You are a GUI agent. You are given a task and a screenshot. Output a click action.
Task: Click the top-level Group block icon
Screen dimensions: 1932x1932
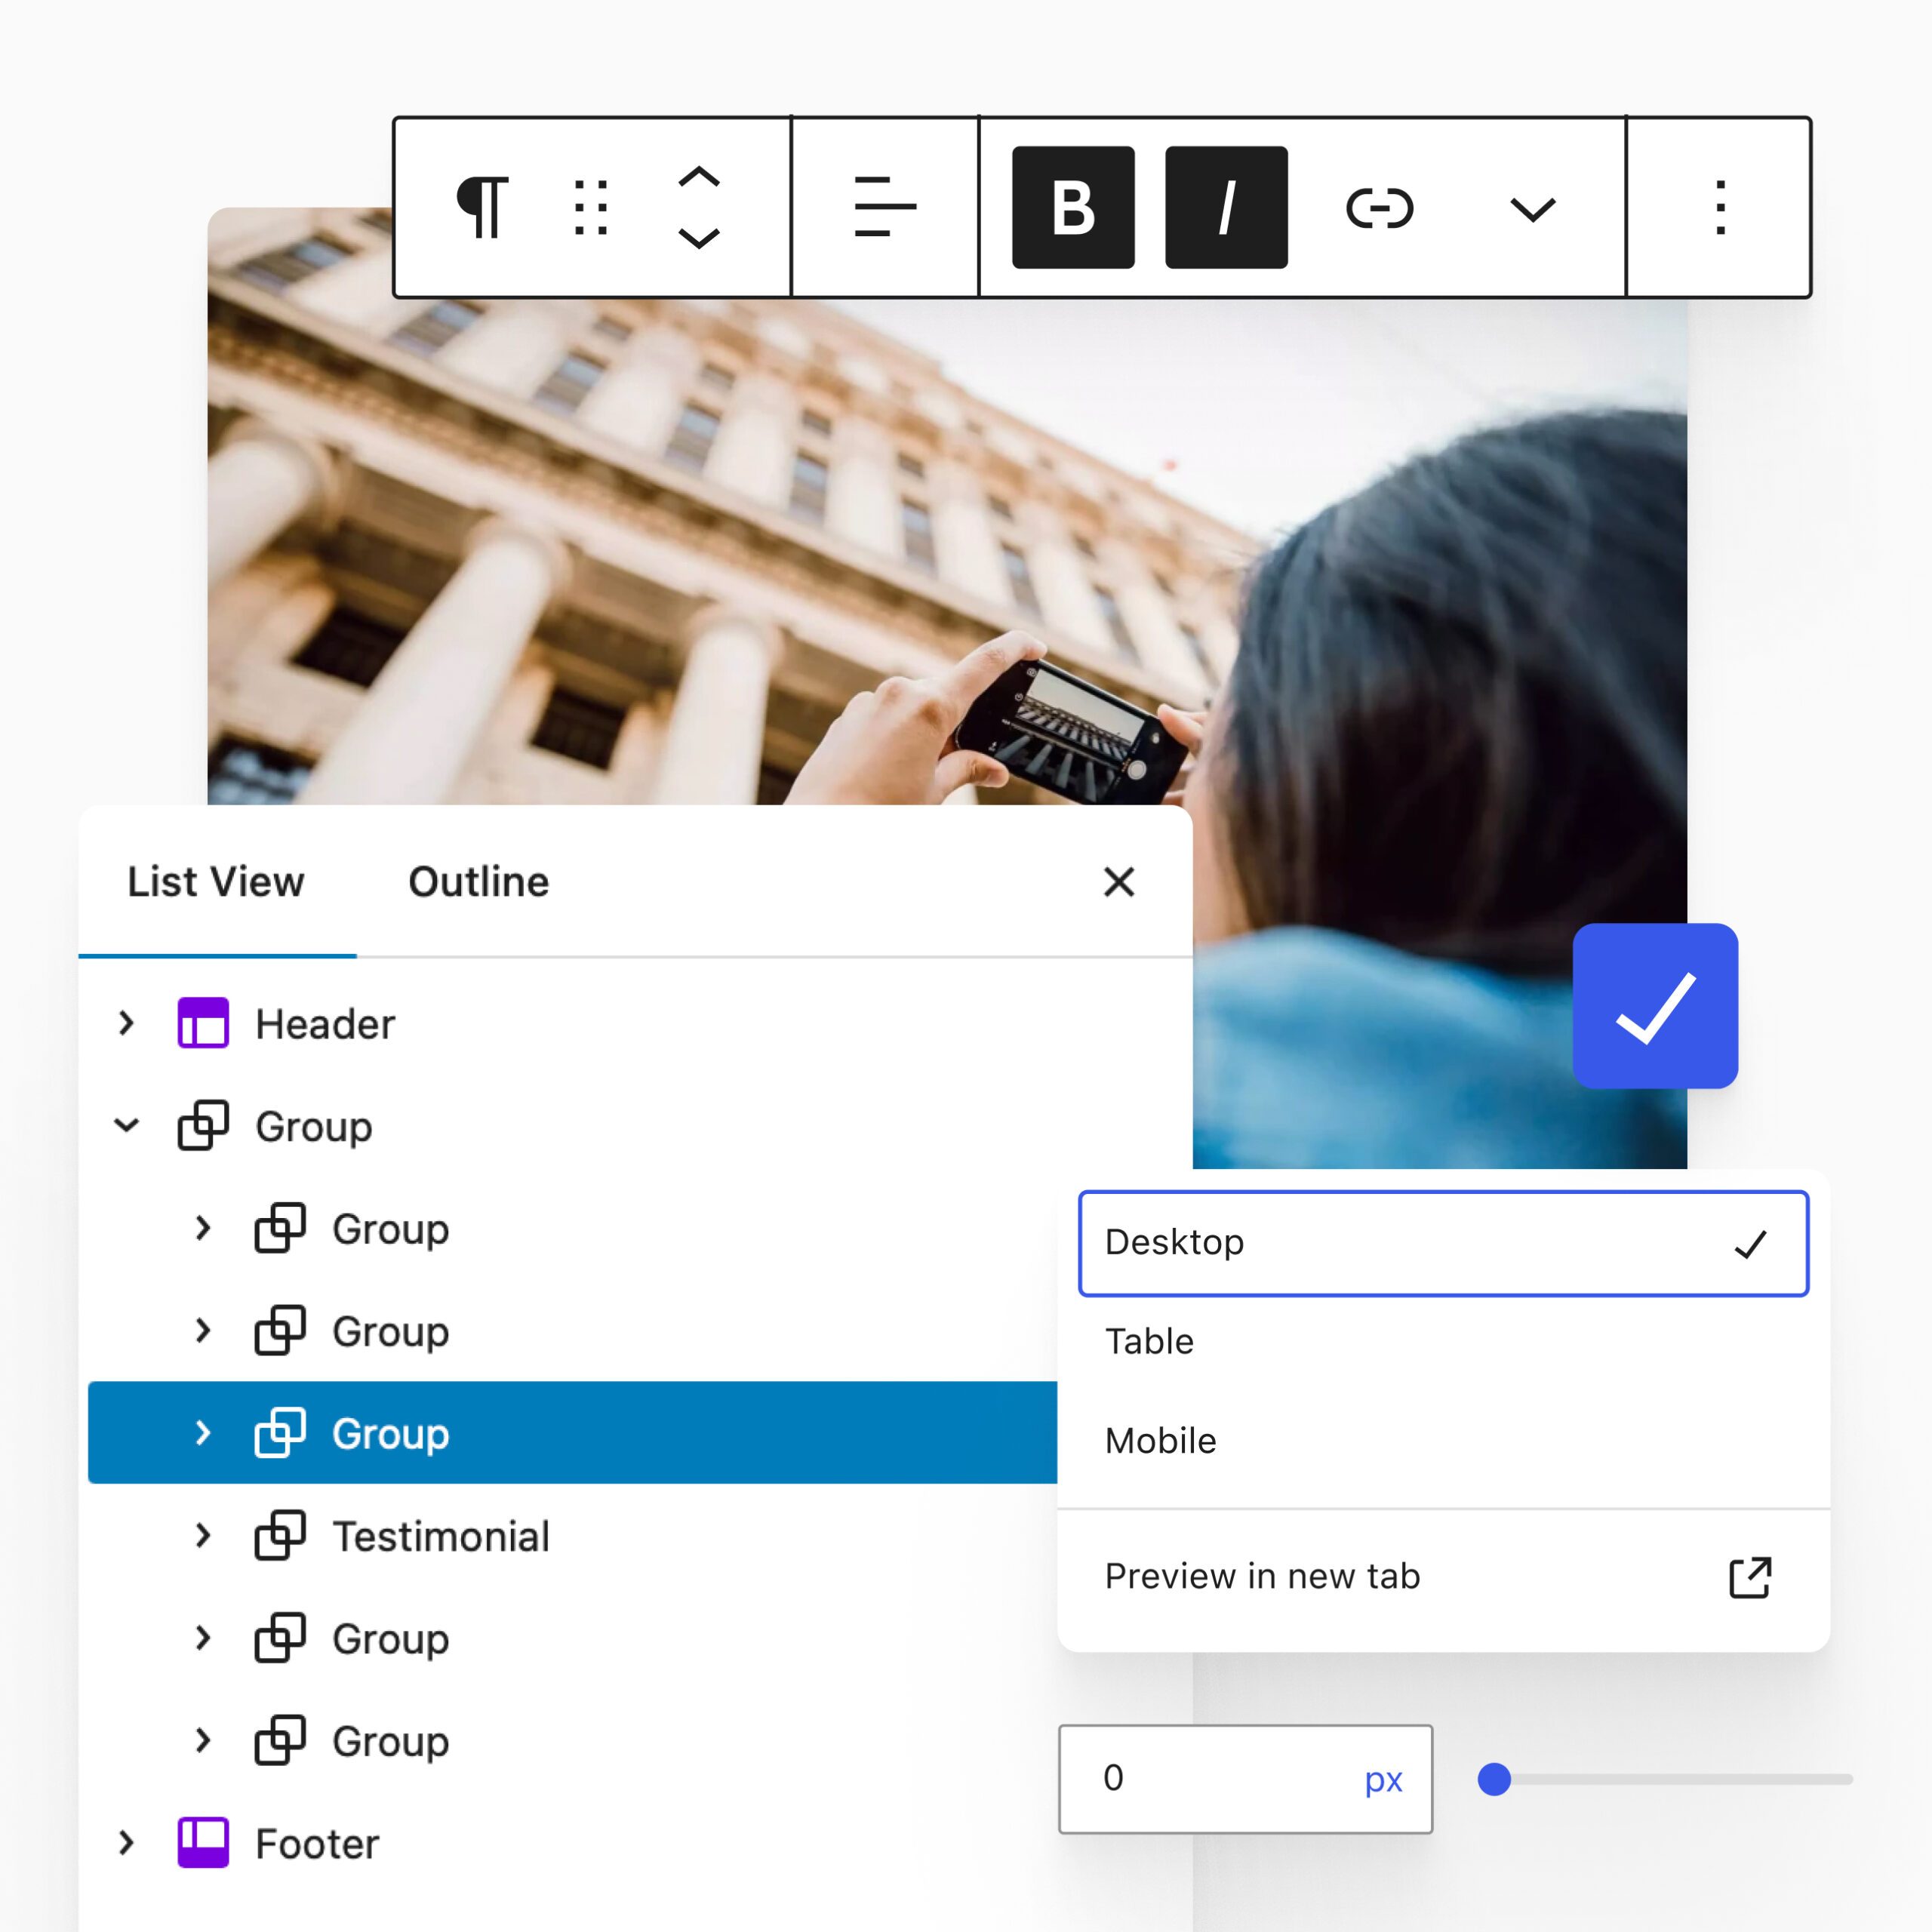click(x=203, y=1125)
